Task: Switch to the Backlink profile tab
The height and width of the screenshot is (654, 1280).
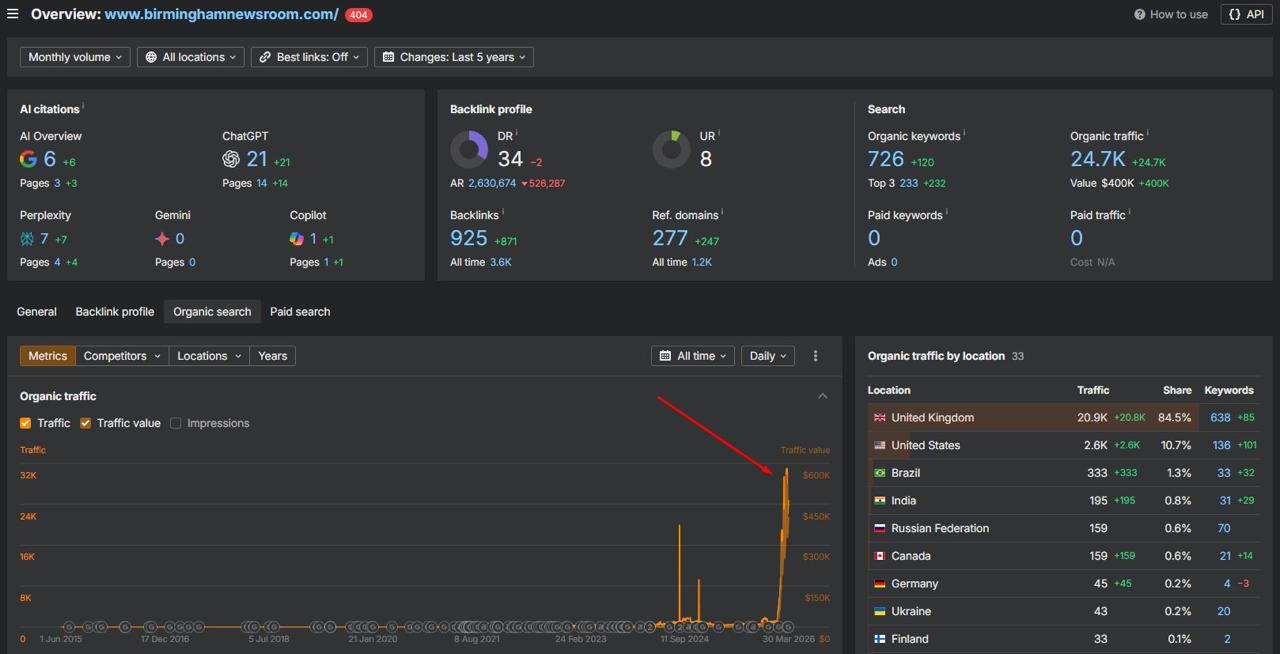Action: pyautogui.click(x=114, y=311)
